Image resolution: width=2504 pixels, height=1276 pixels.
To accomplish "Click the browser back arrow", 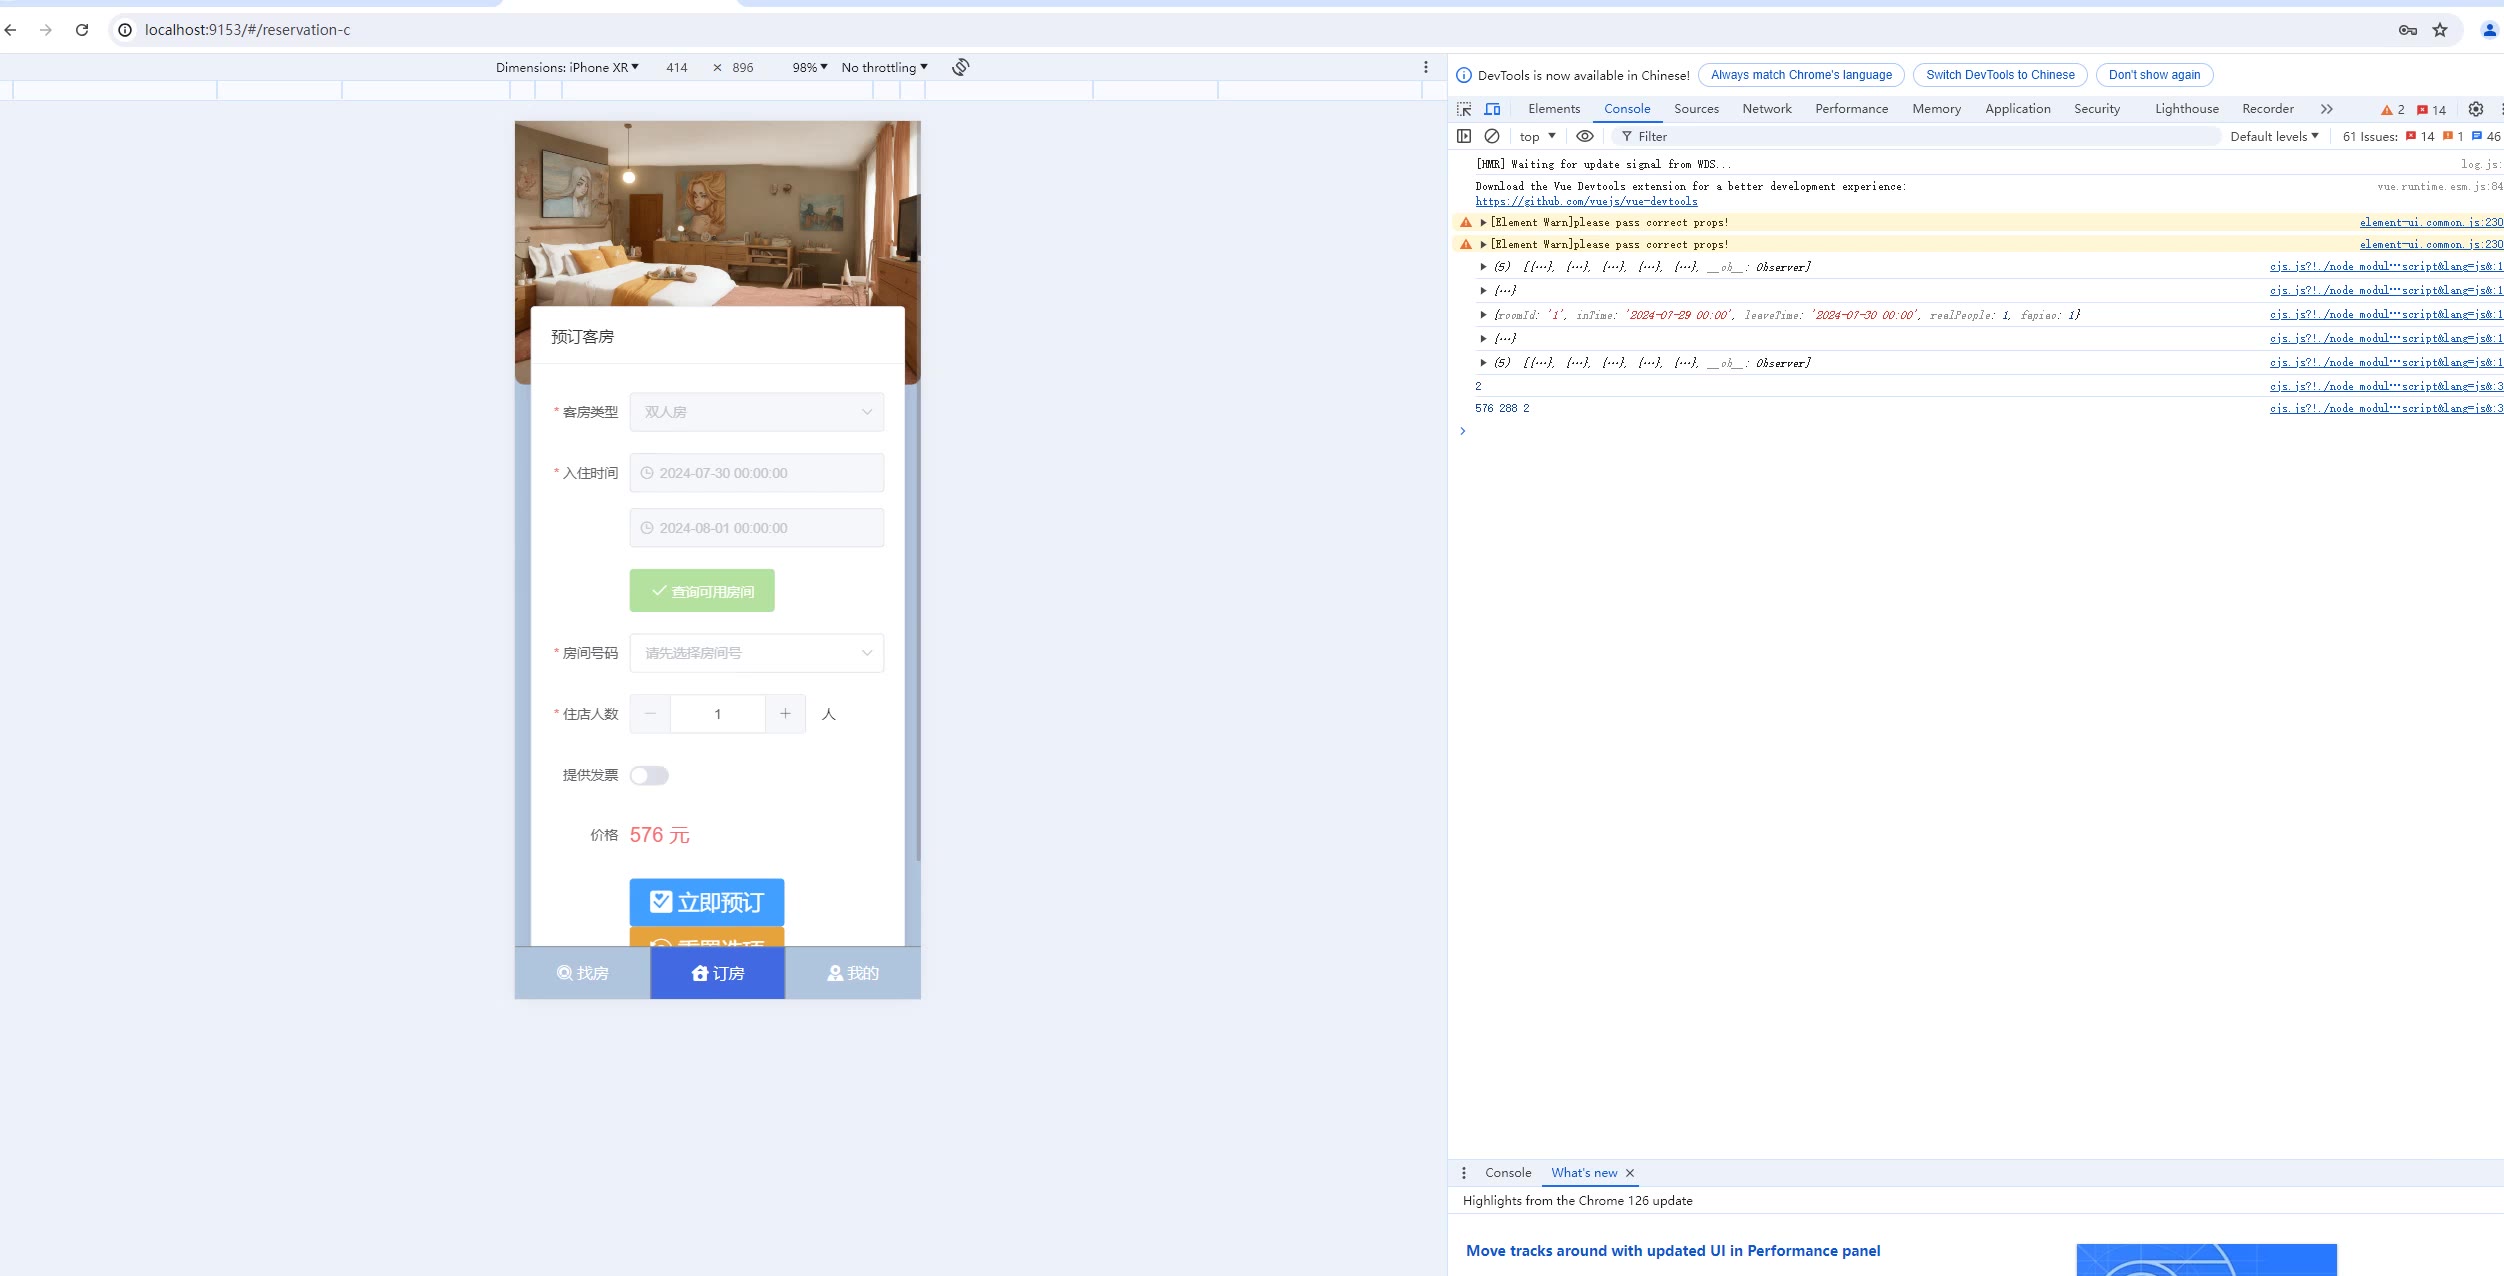I will point(11,30).
